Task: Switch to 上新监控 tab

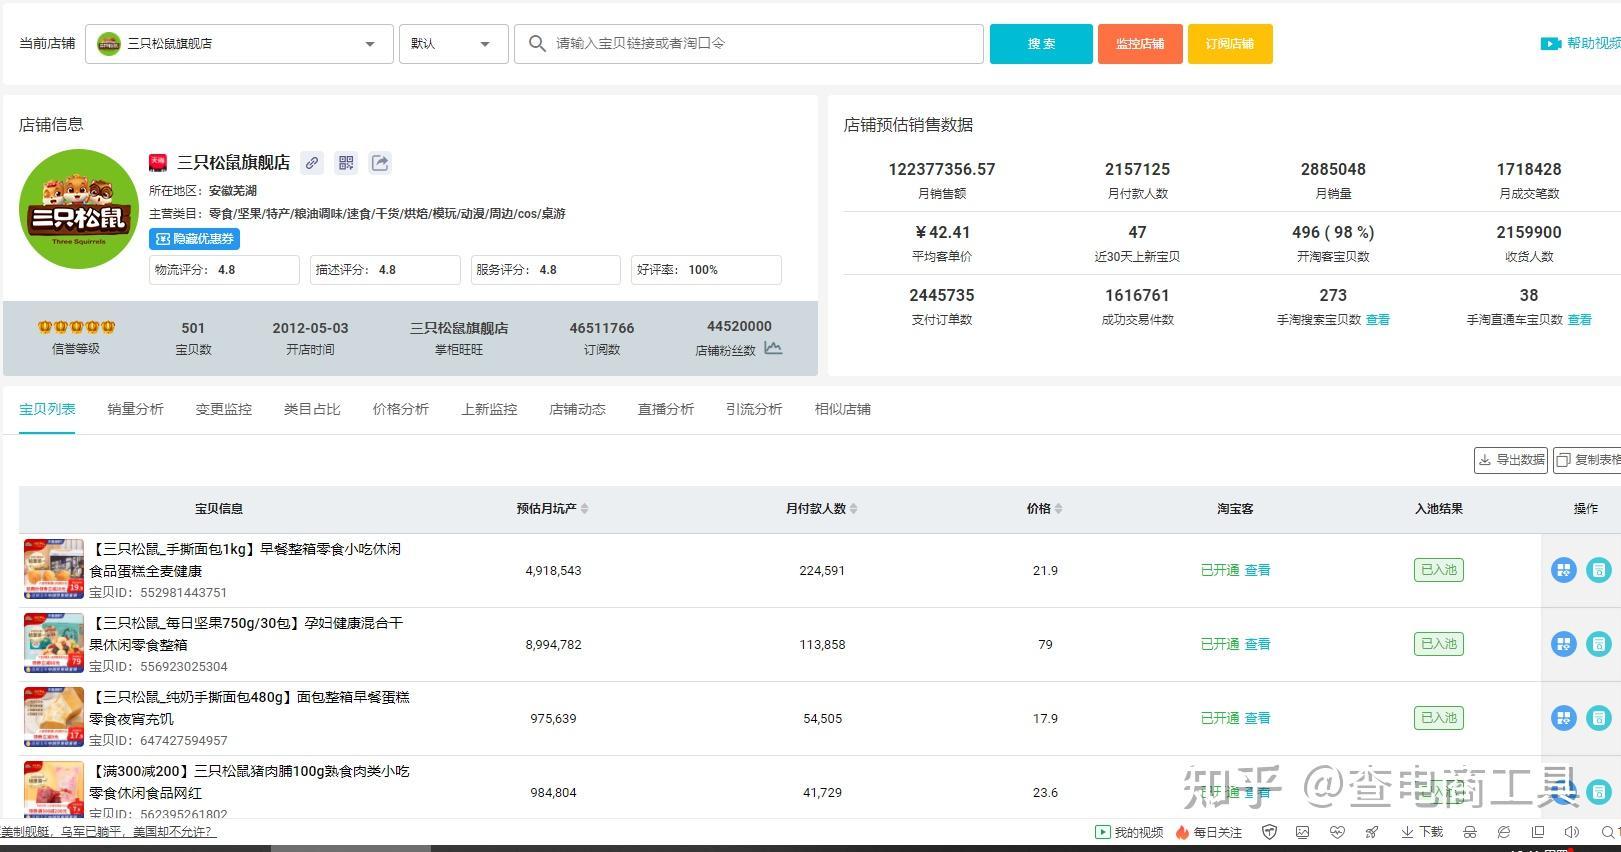Action: coord(489,409)
